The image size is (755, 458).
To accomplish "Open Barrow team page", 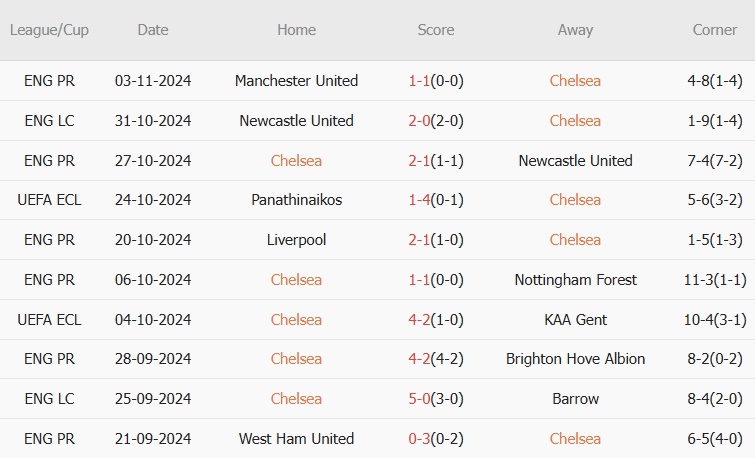I will click(575, 399).
